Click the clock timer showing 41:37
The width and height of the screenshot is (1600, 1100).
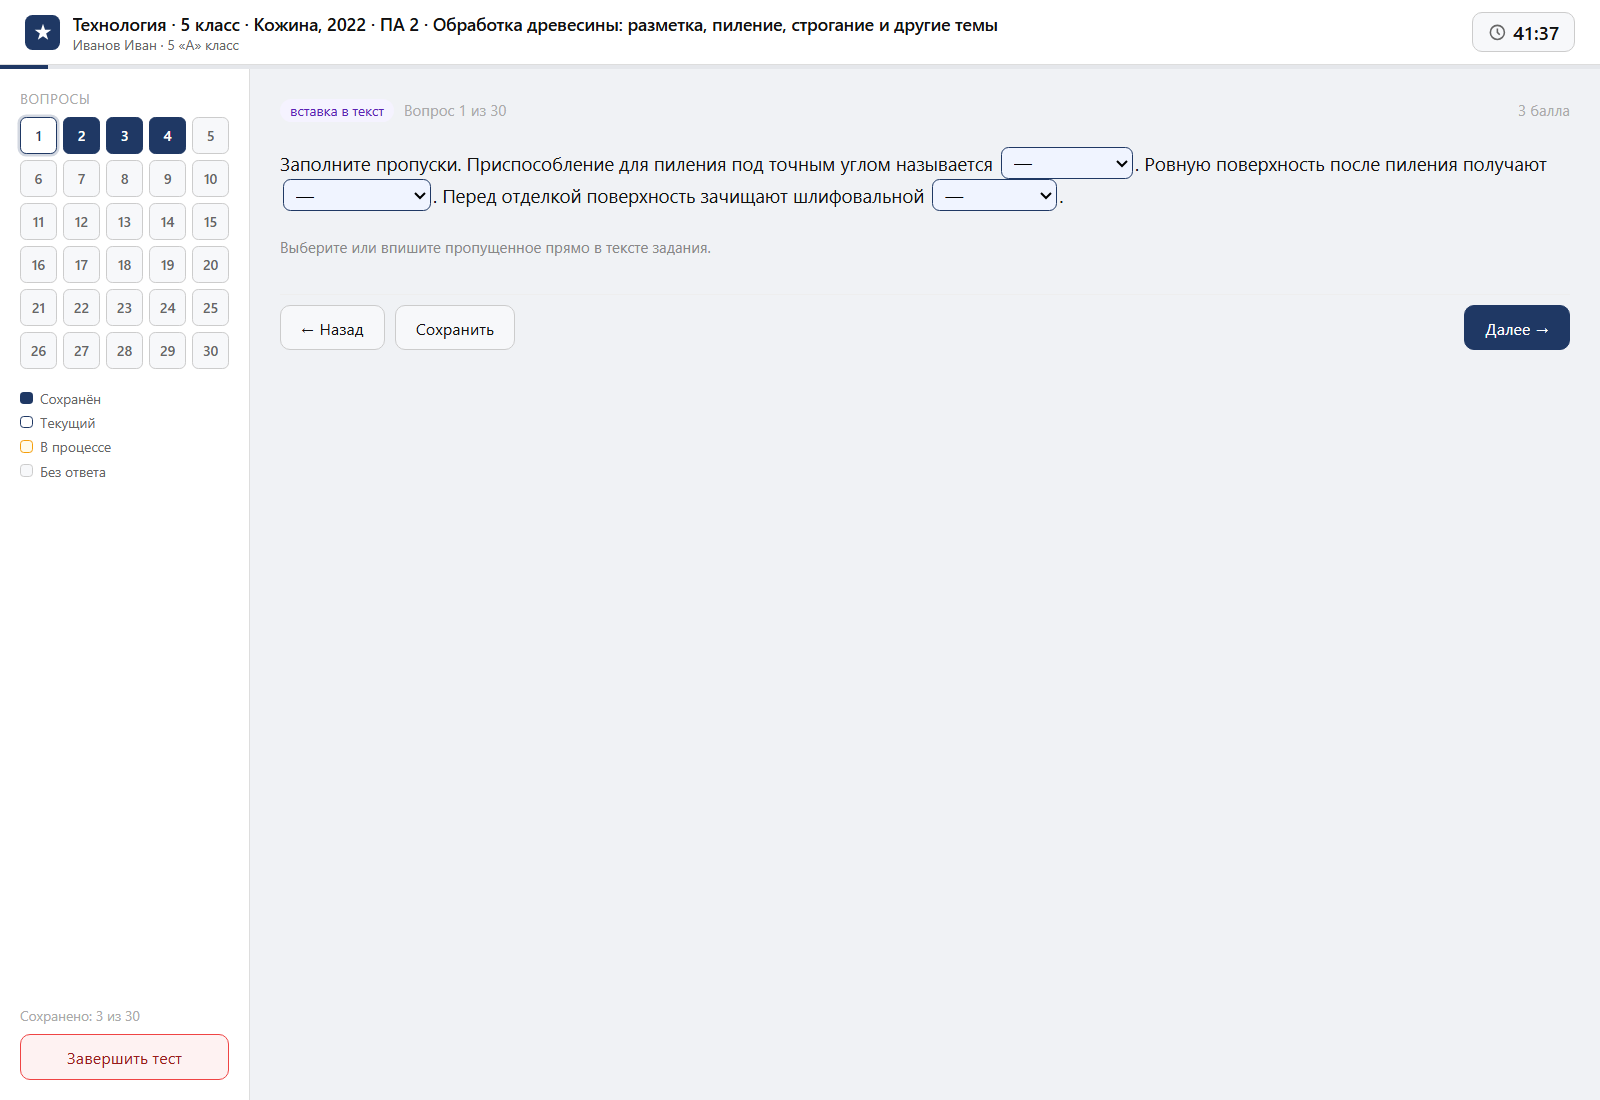(1523, 32)
